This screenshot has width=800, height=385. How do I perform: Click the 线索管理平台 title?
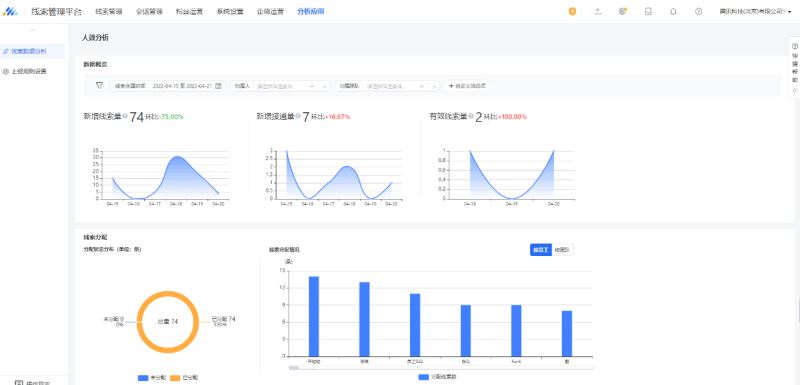56,12
